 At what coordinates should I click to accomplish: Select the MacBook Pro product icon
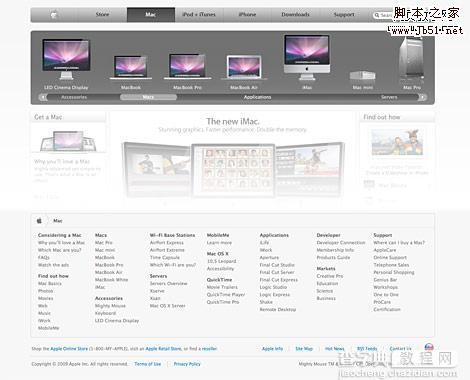[x=187, y=67]
